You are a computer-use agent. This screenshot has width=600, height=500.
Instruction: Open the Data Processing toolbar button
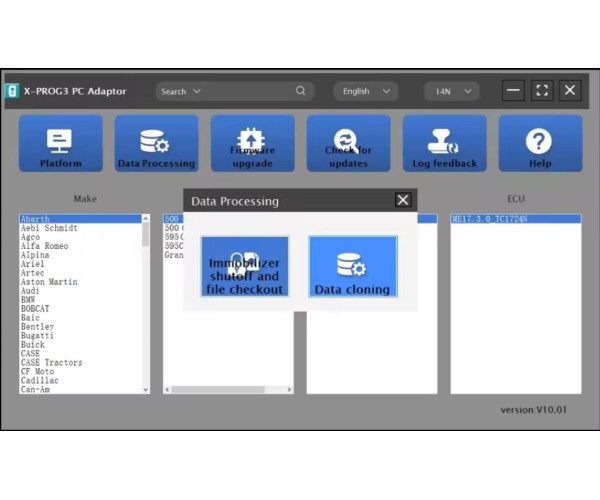157,143
